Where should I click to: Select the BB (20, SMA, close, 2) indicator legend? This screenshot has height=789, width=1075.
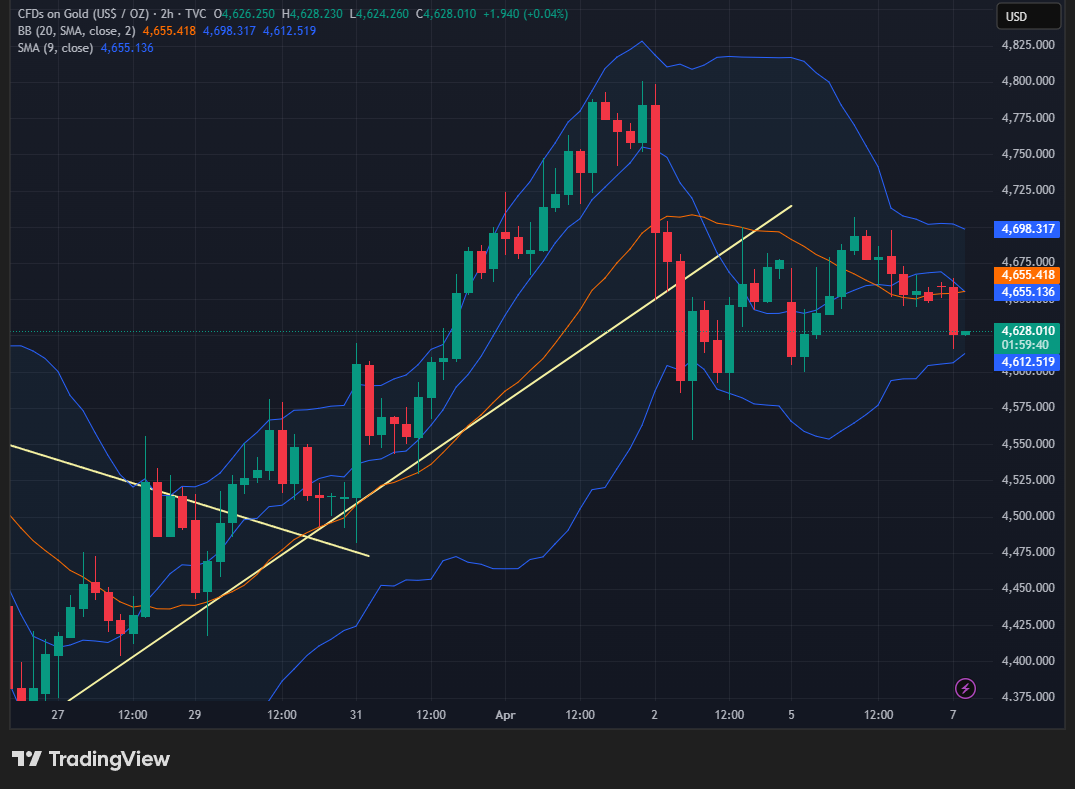point(78,31)
